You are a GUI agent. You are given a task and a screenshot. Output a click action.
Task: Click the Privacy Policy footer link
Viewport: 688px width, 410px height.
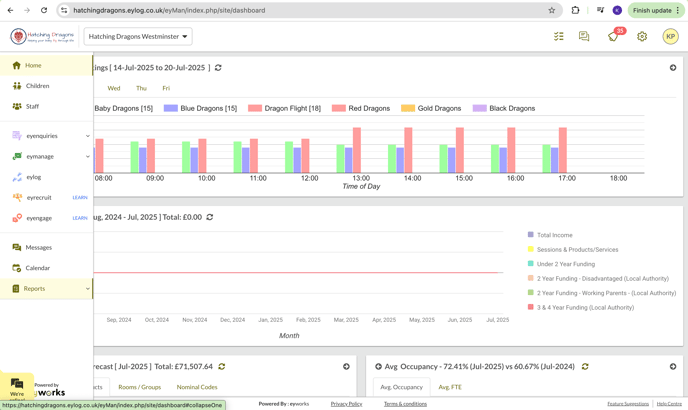[346, 404]
